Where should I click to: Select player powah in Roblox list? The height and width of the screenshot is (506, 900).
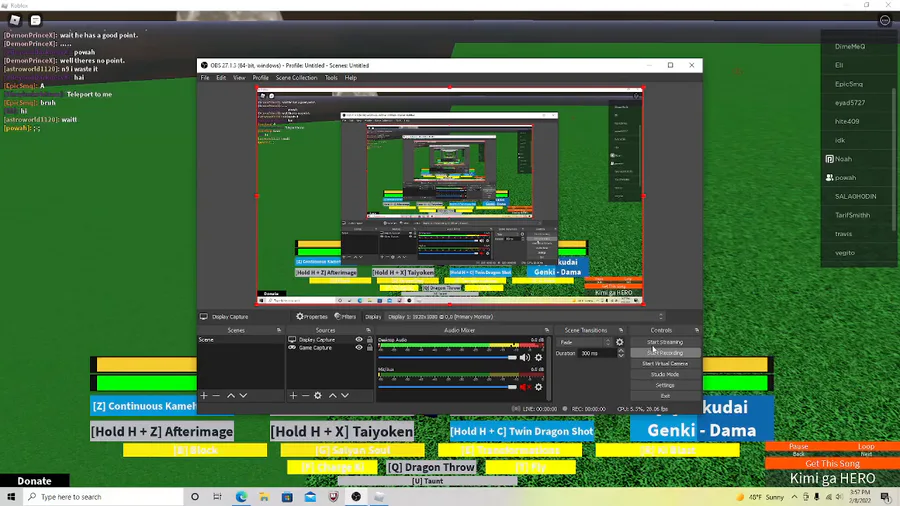845,178
